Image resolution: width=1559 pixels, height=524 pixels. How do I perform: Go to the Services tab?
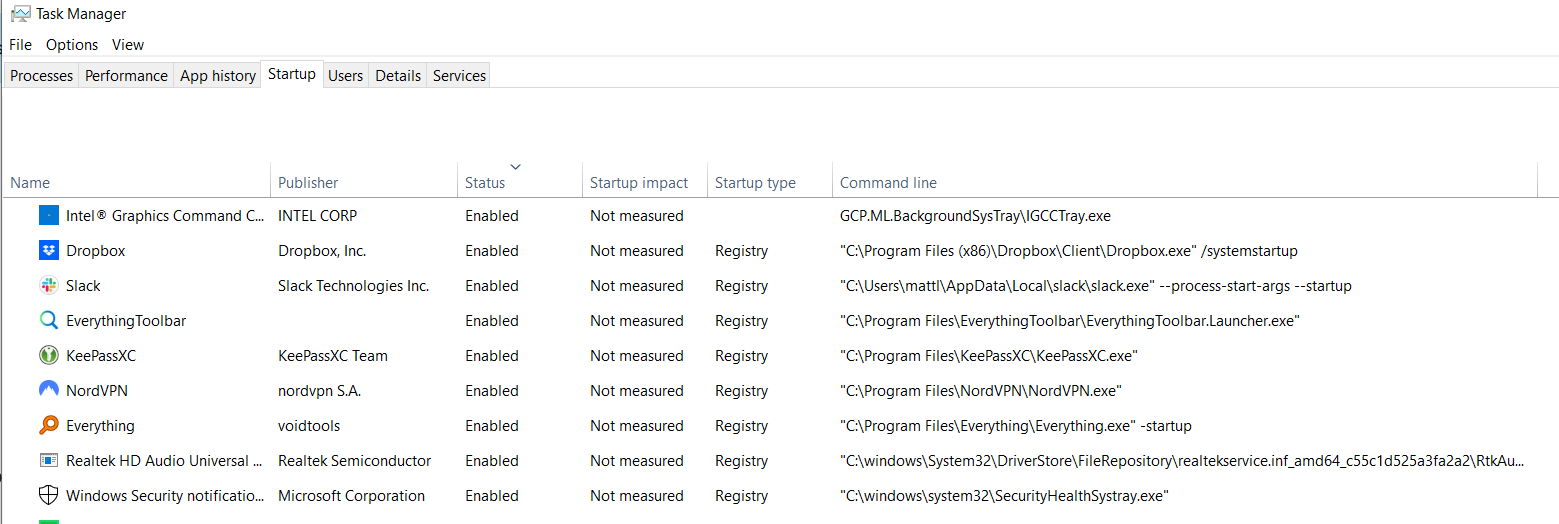coord(459,75)
